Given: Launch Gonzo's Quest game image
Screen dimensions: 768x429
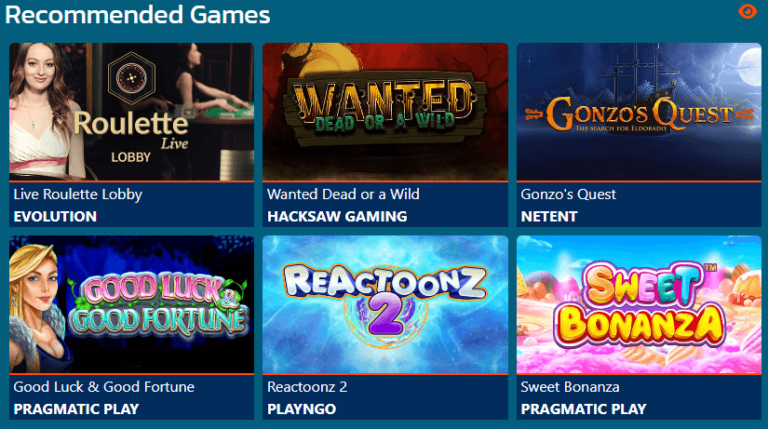Looking at the screenshot, I should 639,112.
